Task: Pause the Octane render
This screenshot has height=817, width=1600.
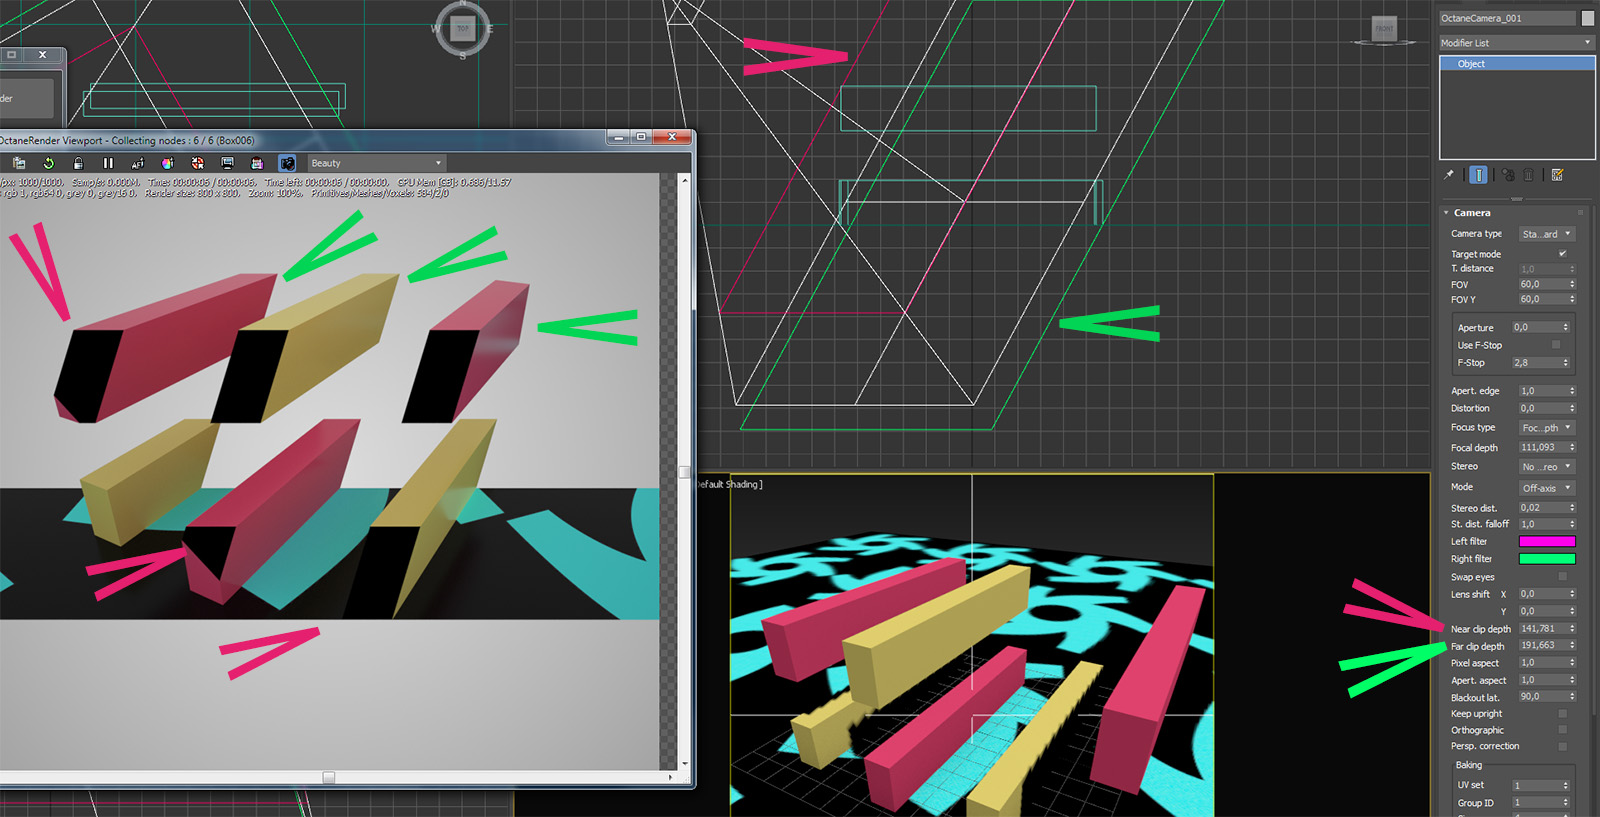Action: pos(108,163)
